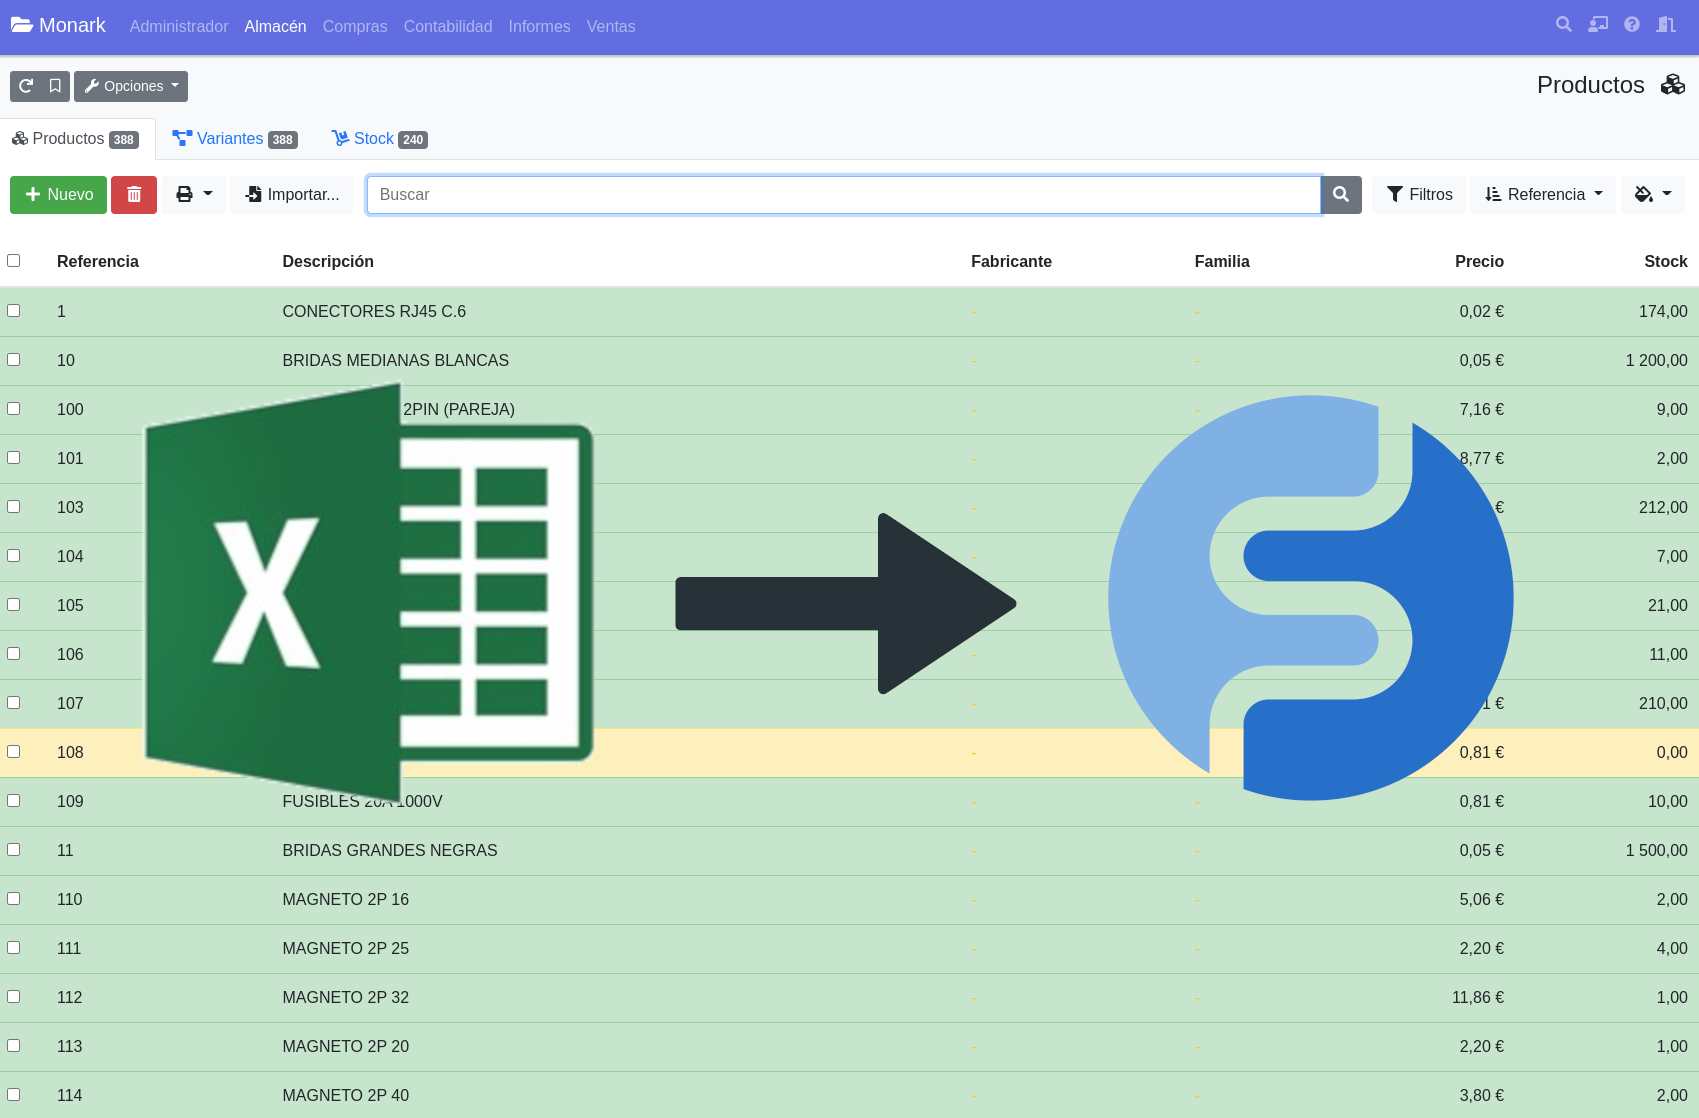Click the red trash delete icon

(x=134, y=194)
